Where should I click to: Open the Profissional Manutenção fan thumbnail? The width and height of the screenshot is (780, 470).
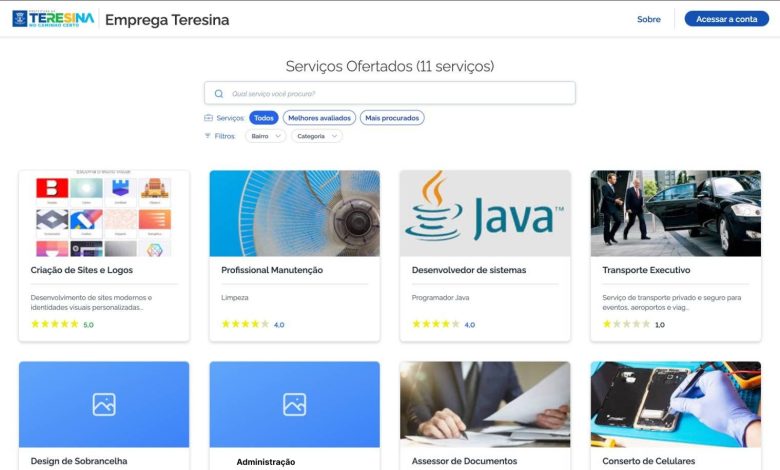[294, 213]
